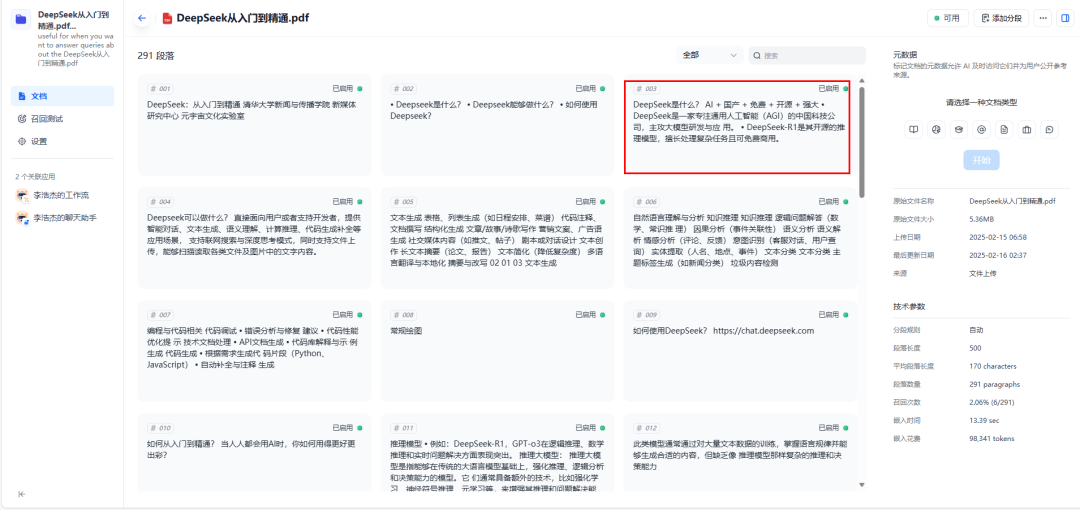The width and height of the screenshot is (1080, 510).
Task: Click scrollbar down arrow of segment list
Action: pos(862,484)
